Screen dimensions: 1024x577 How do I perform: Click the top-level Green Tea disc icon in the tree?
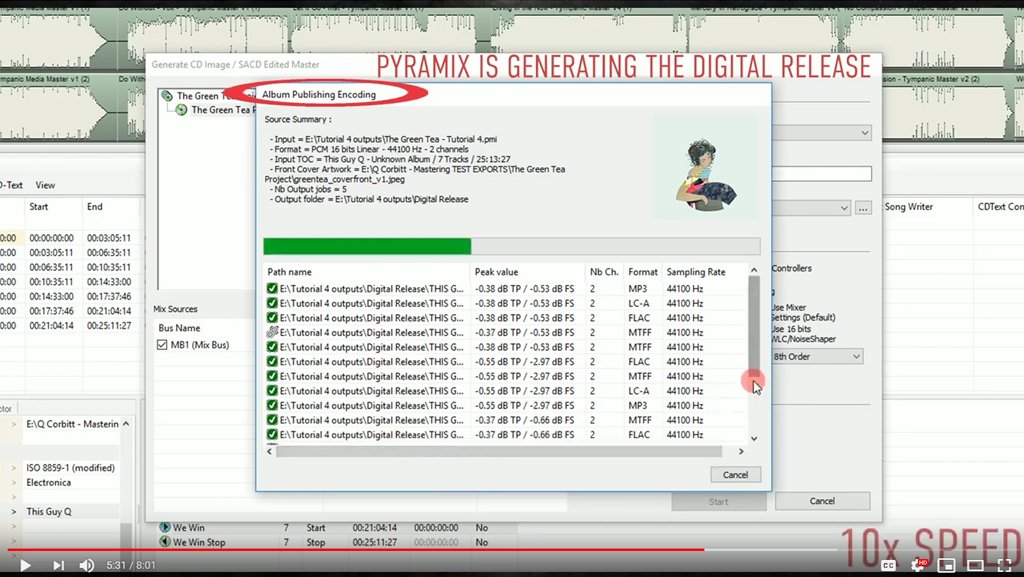coord(167,95)
